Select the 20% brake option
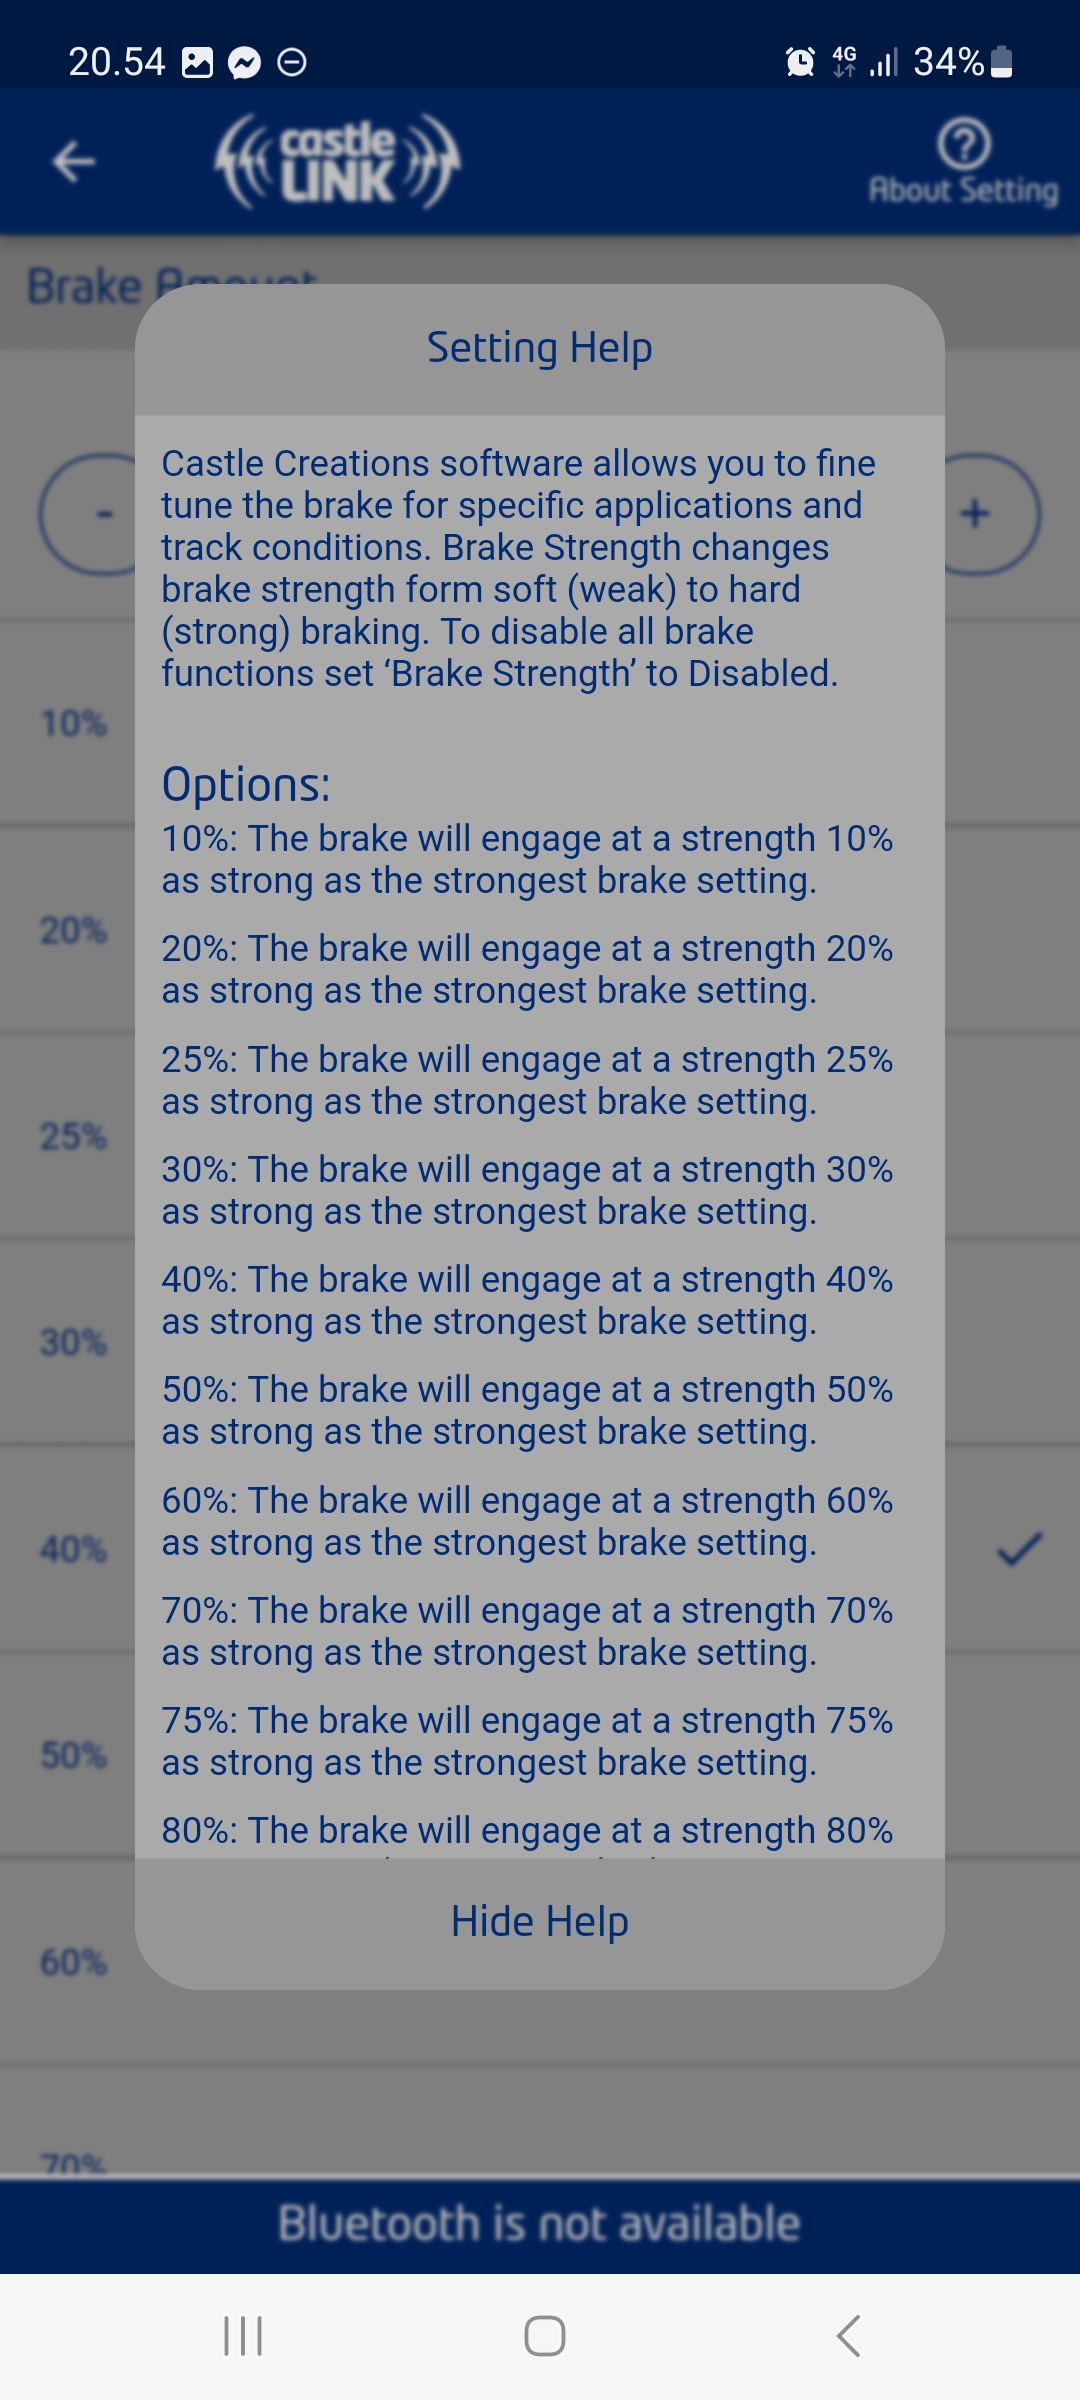 (74, 930)
